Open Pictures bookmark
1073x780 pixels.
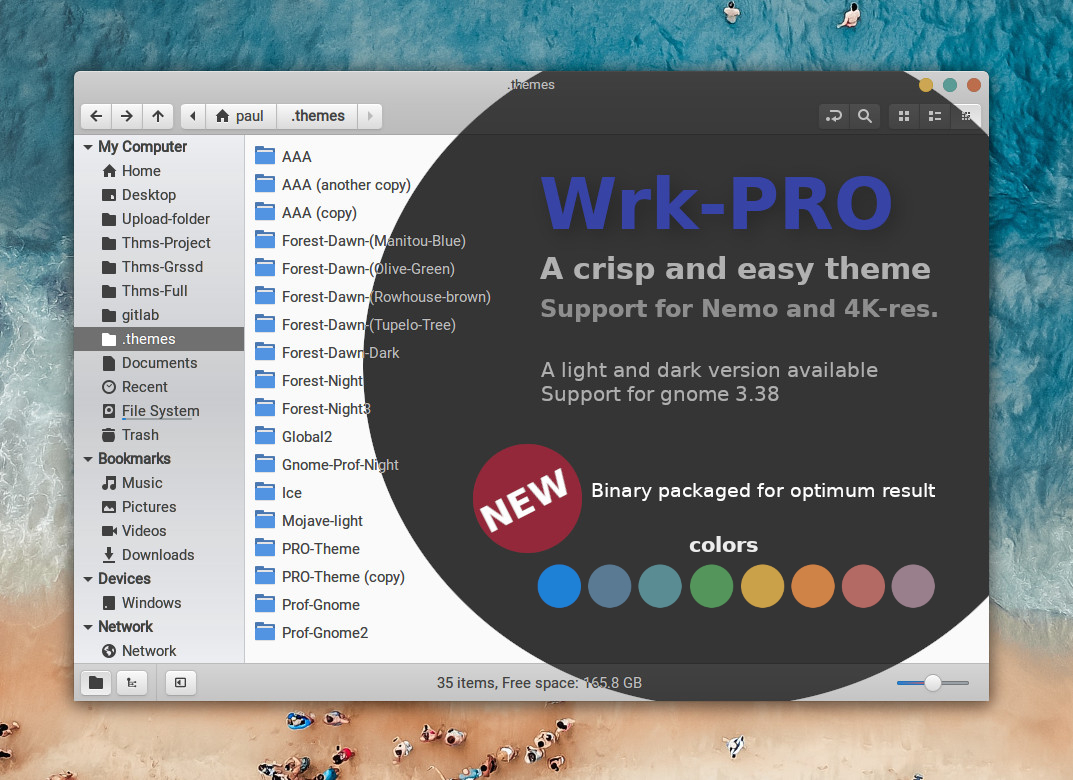[x=159, y=507]
